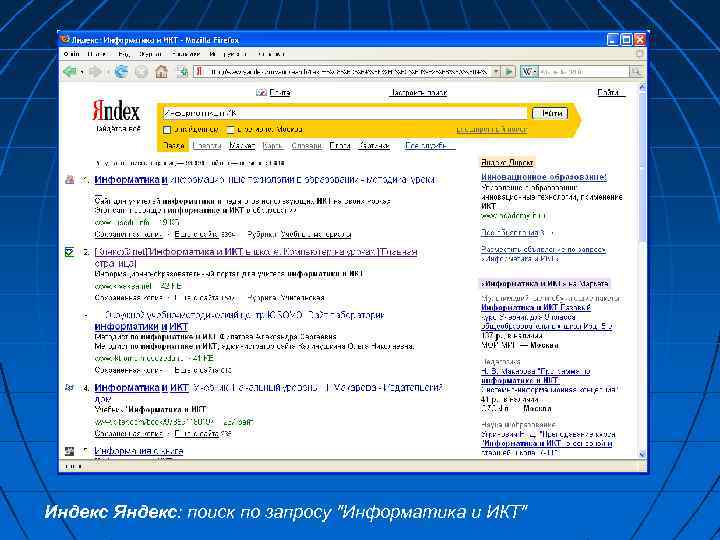Screen dimensions: 720x540
Task: Click the checkmark icon of result 2
Action: 69,252
